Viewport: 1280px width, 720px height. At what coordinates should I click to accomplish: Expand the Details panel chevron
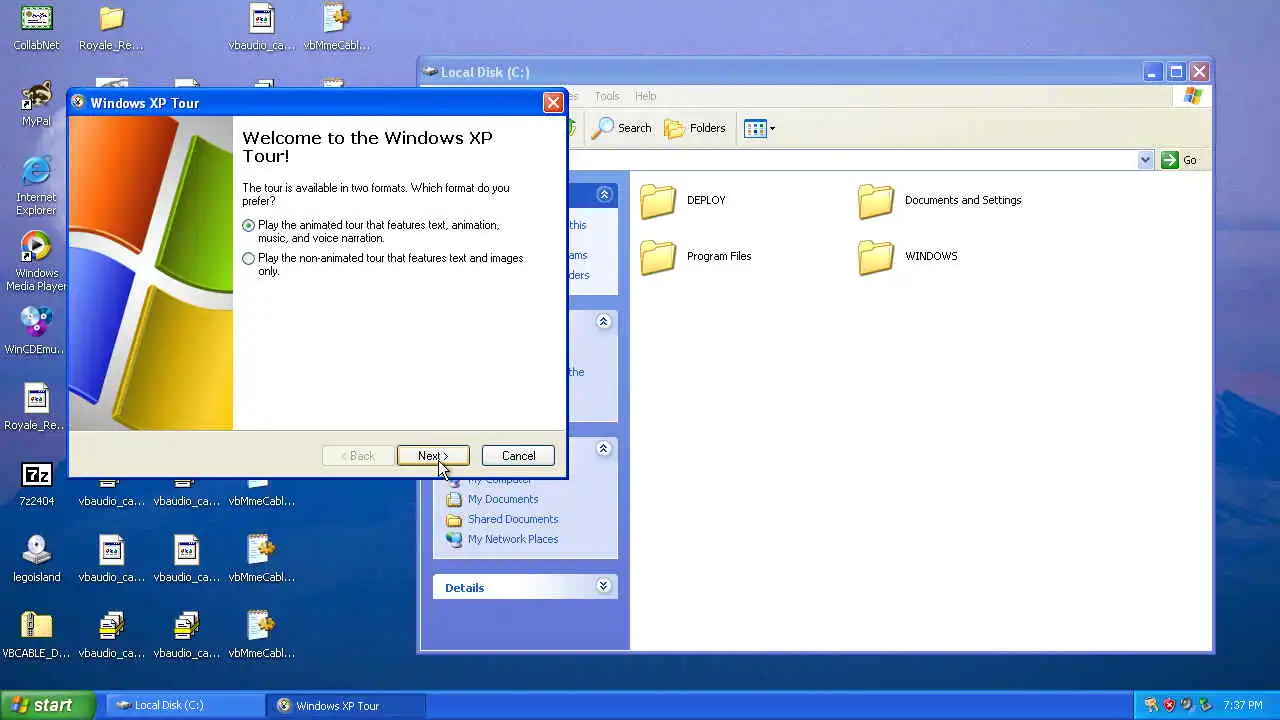pos(603,586)
